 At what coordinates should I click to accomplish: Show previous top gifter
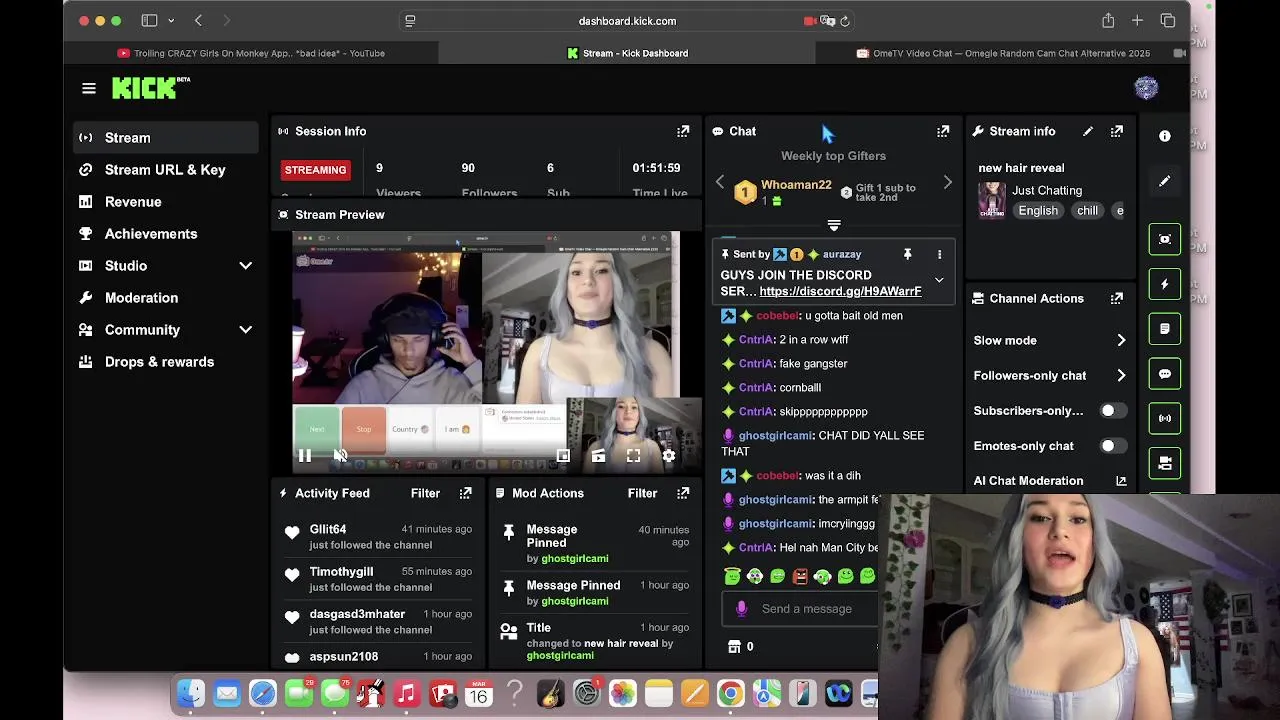pos(720,183)
